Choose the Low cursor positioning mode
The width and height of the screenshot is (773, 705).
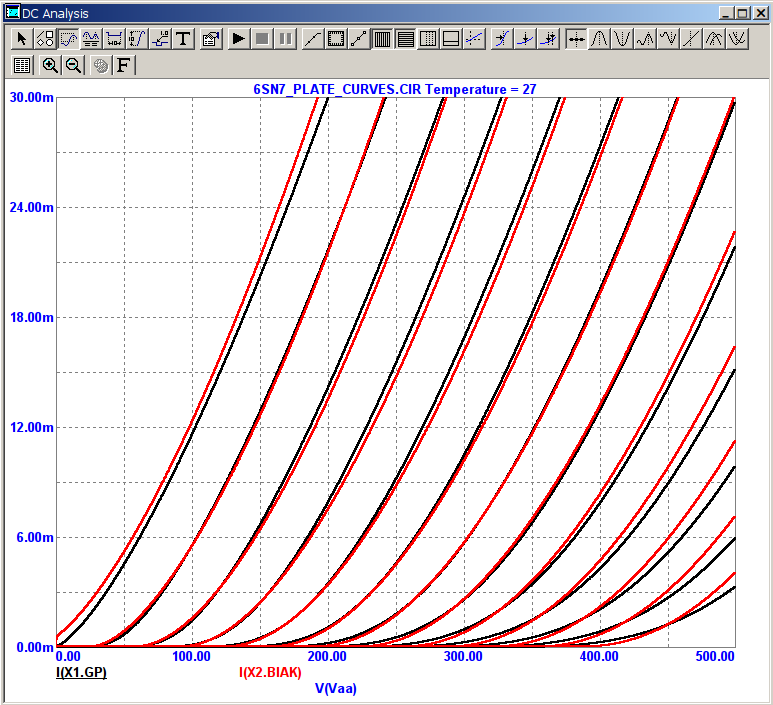[668, 38]
